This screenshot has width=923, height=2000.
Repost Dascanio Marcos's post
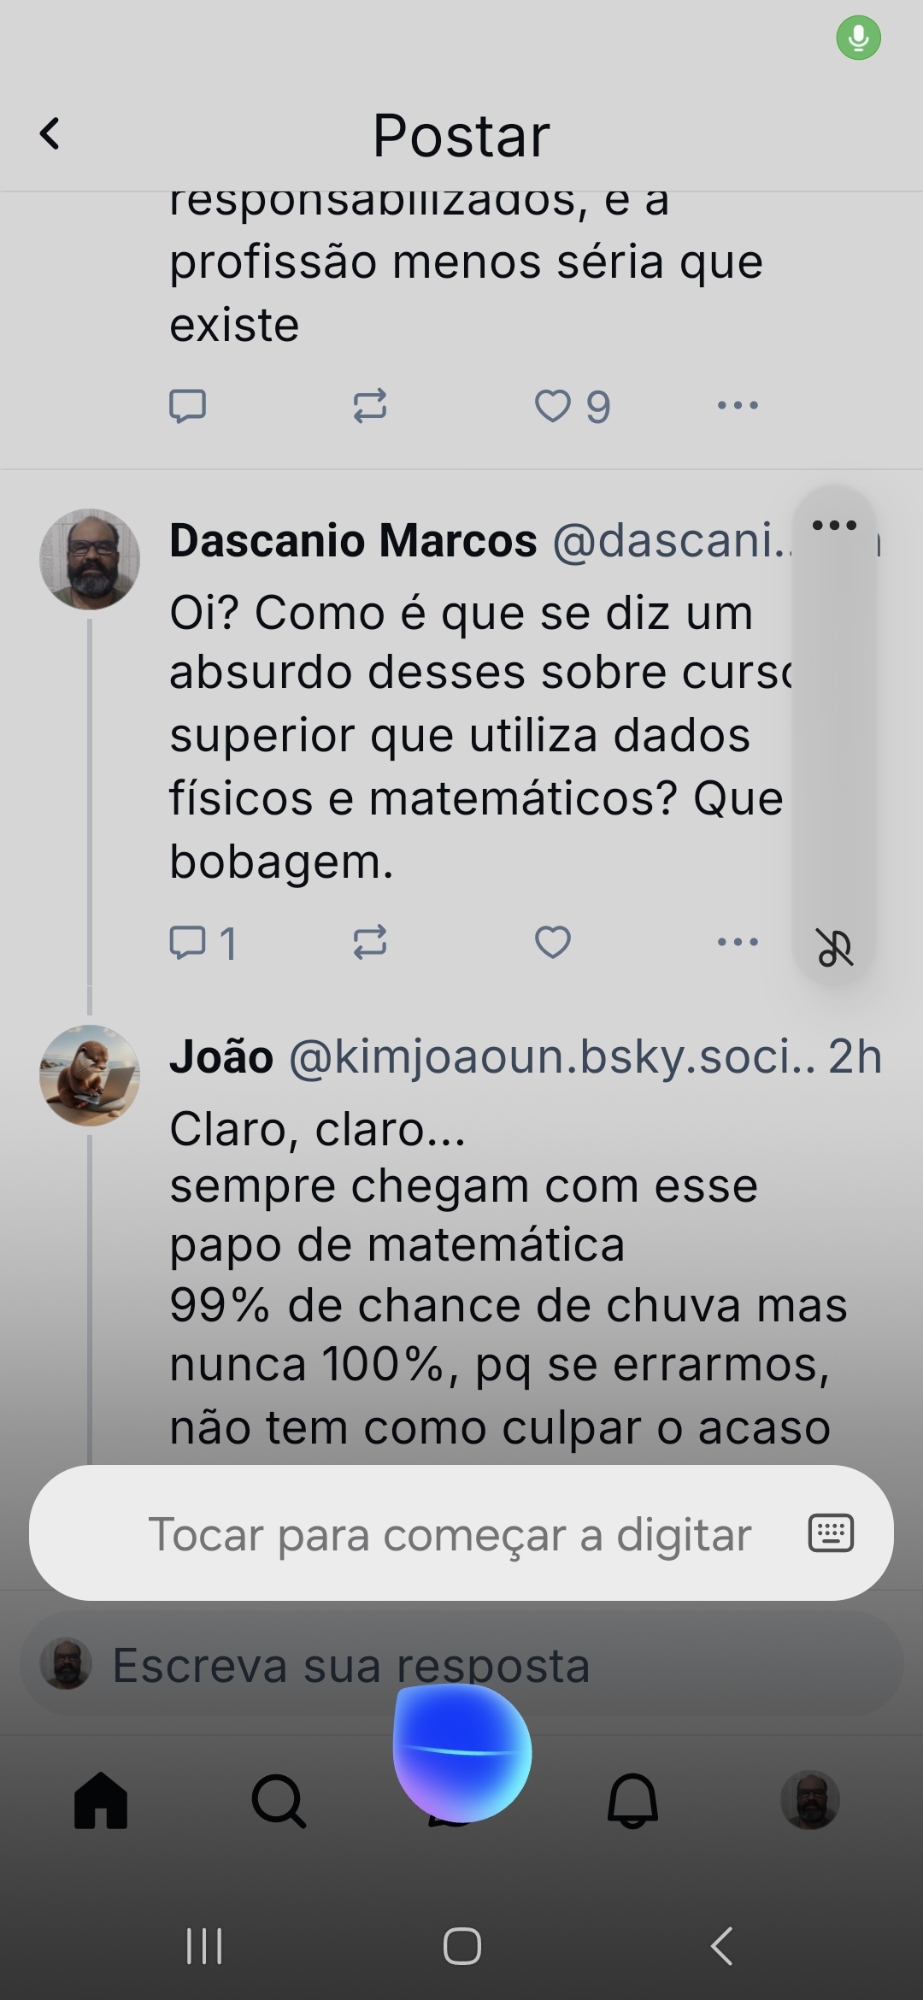[370, 942]
